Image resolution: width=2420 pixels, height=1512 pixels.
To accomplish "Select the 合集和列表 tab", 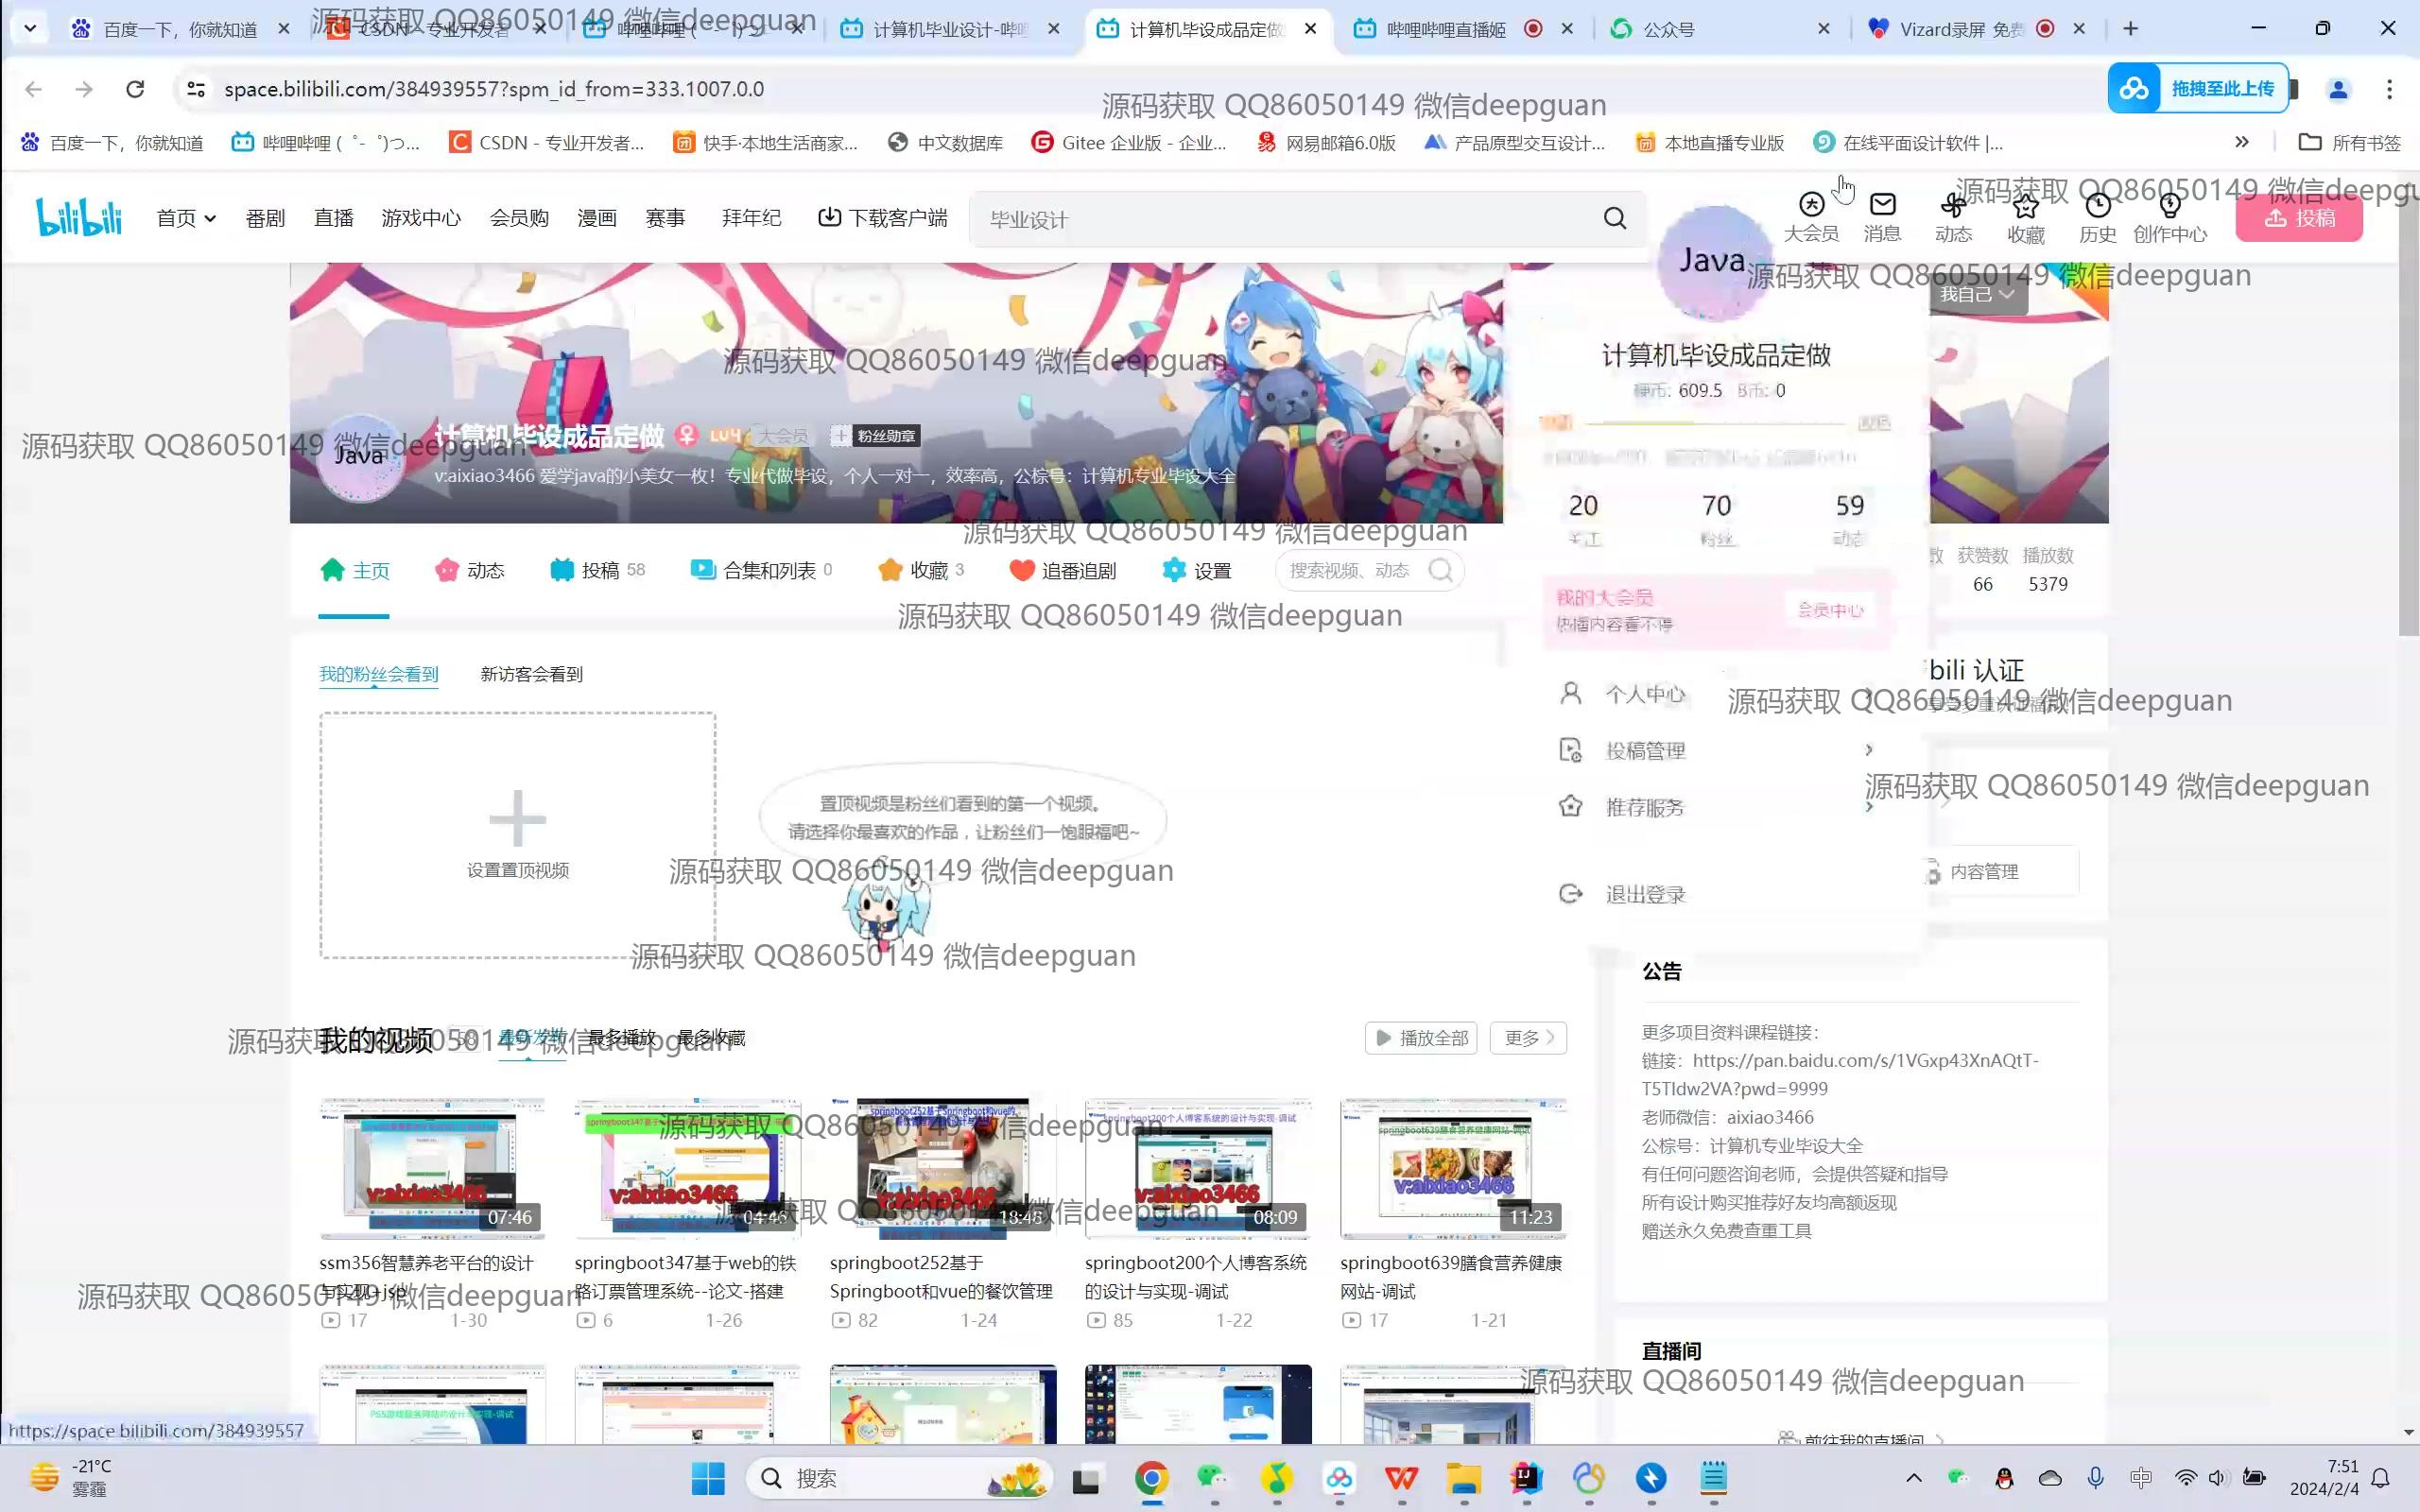I will tap(761, 570).
